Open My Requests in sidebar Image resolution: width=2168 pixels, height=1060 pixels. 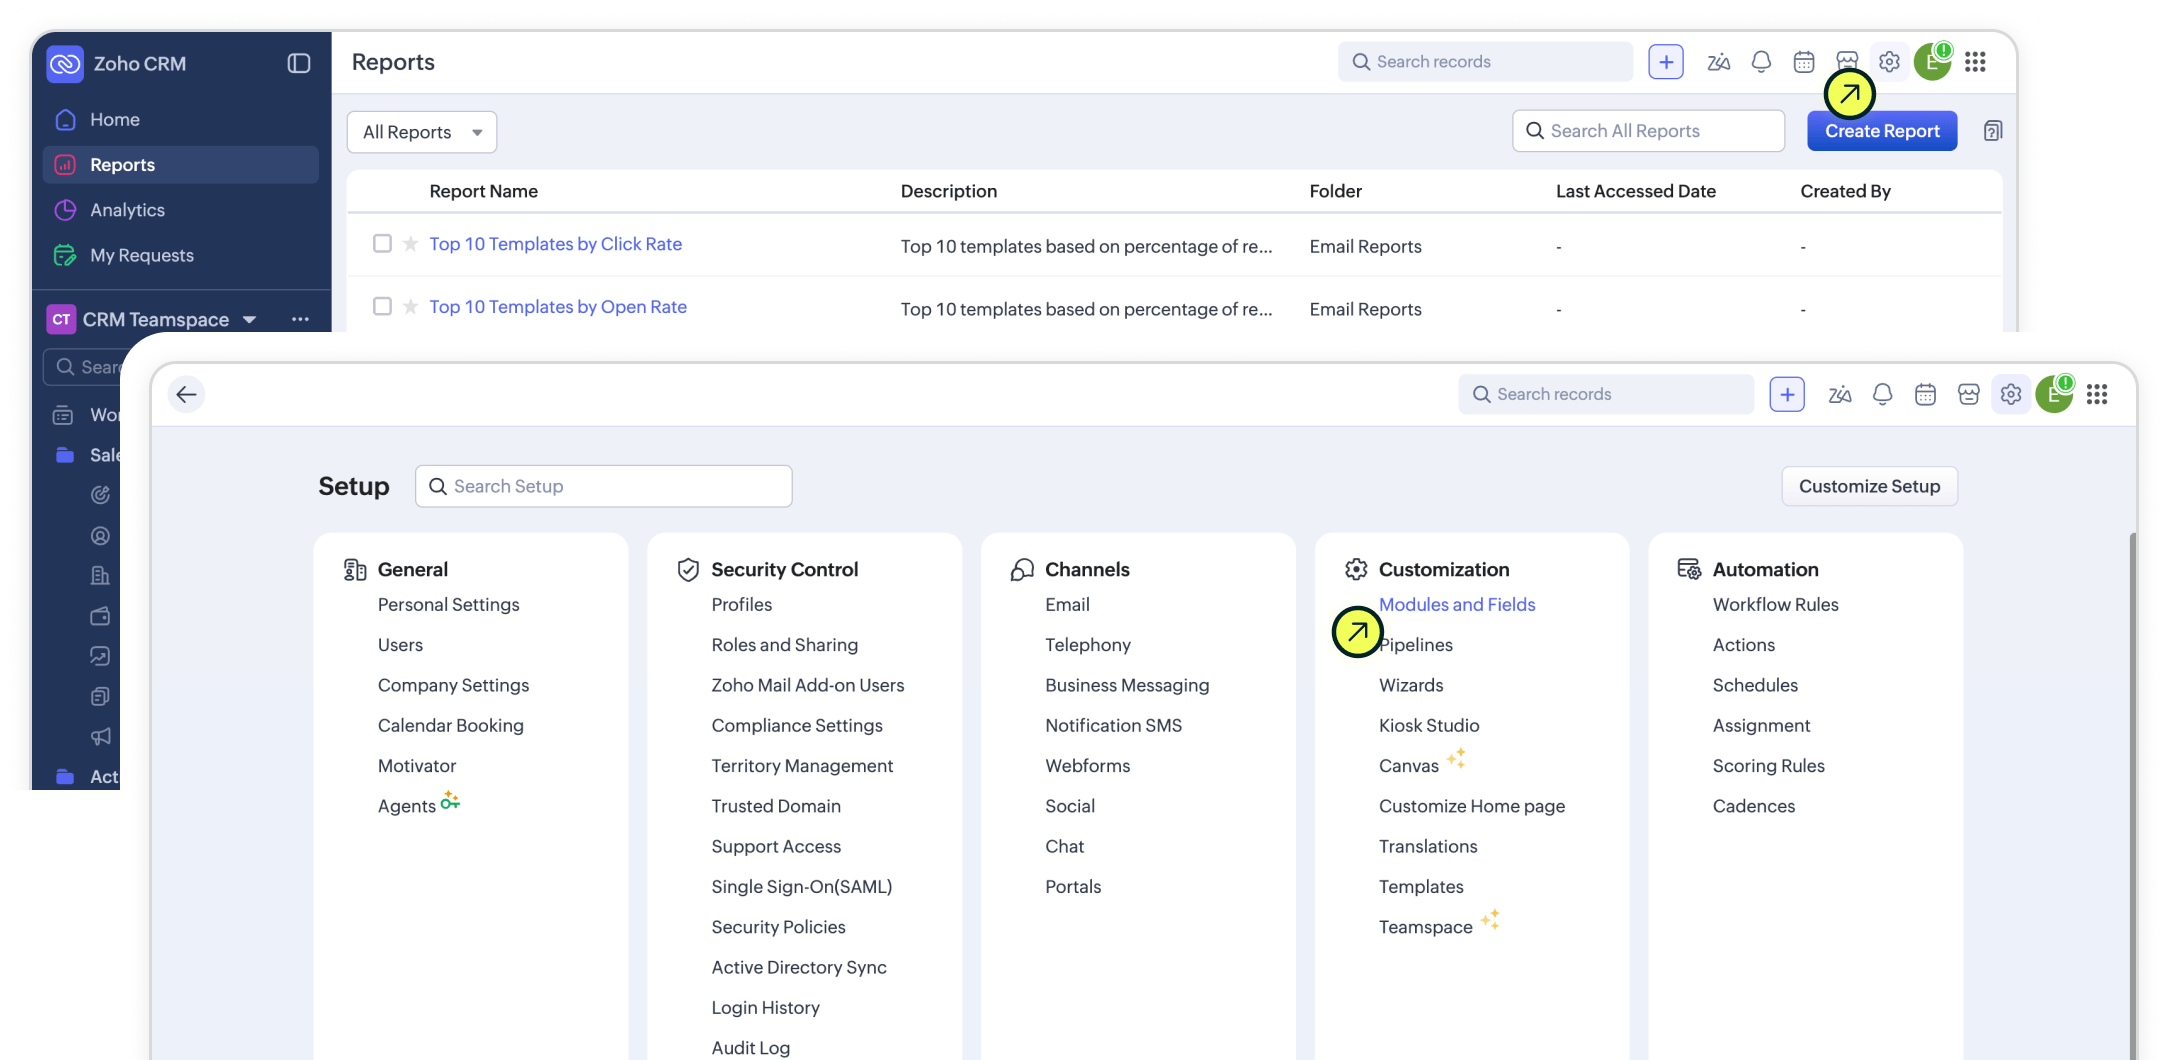[x=181, y=255]
